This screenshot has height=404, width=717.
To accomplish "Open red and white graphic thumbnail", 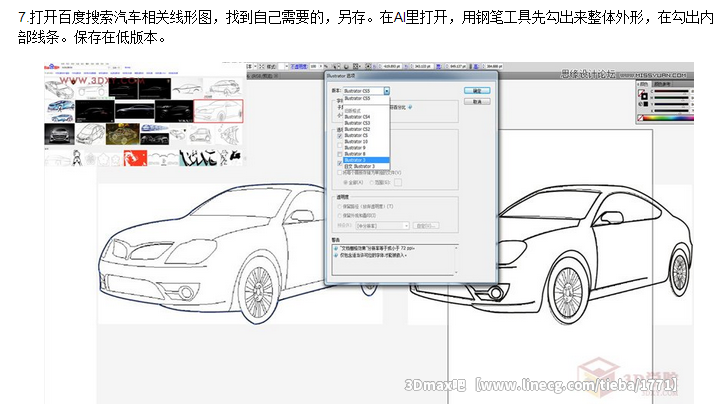I will (135, 158).
